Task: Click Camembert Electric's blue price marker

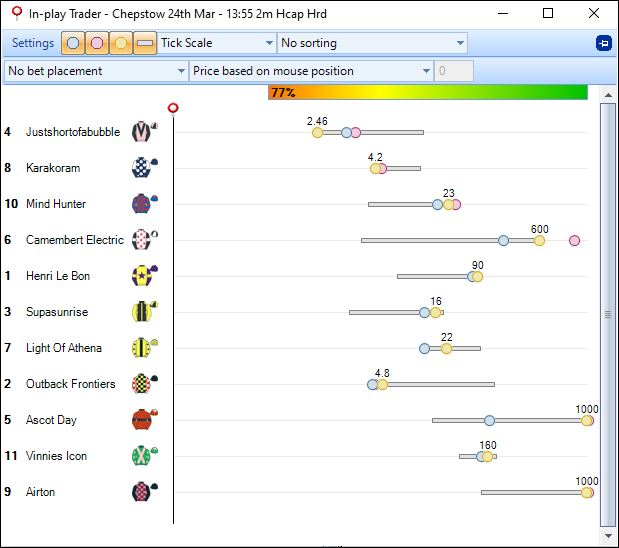Action: 503,240
